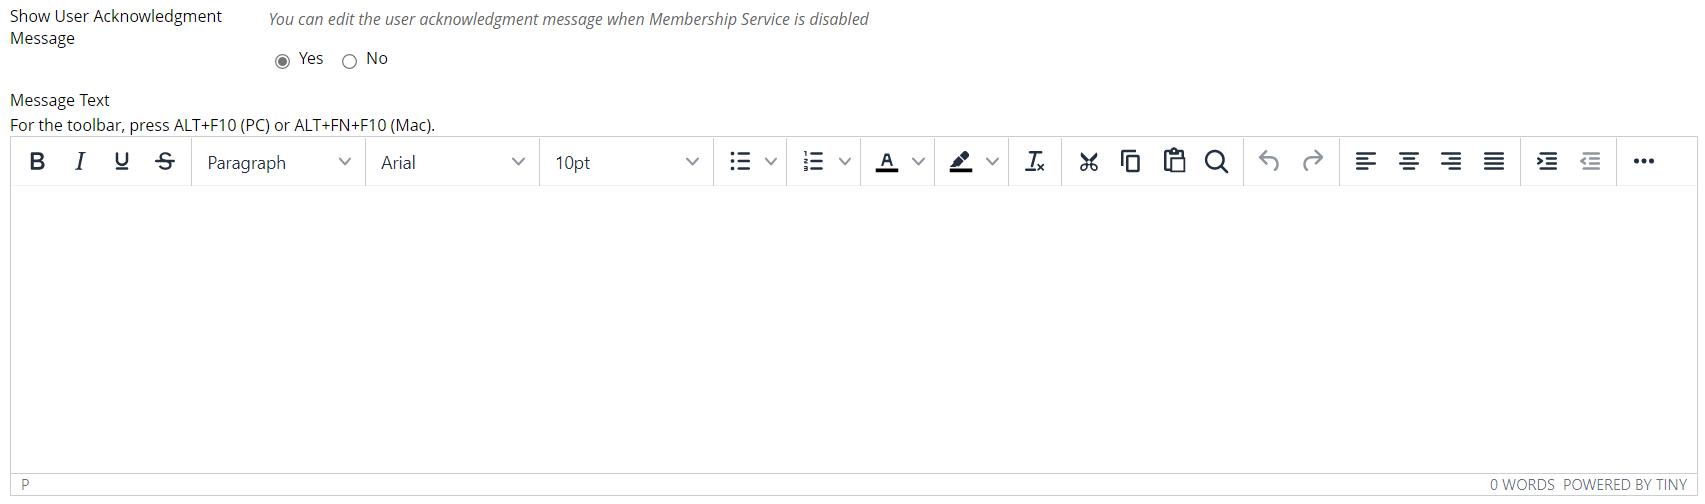Image resolution: width=1705 pixels, height=504 pixels.
Task: Apply the current text color
Action: pyautogui.click(x=887, y=162)
